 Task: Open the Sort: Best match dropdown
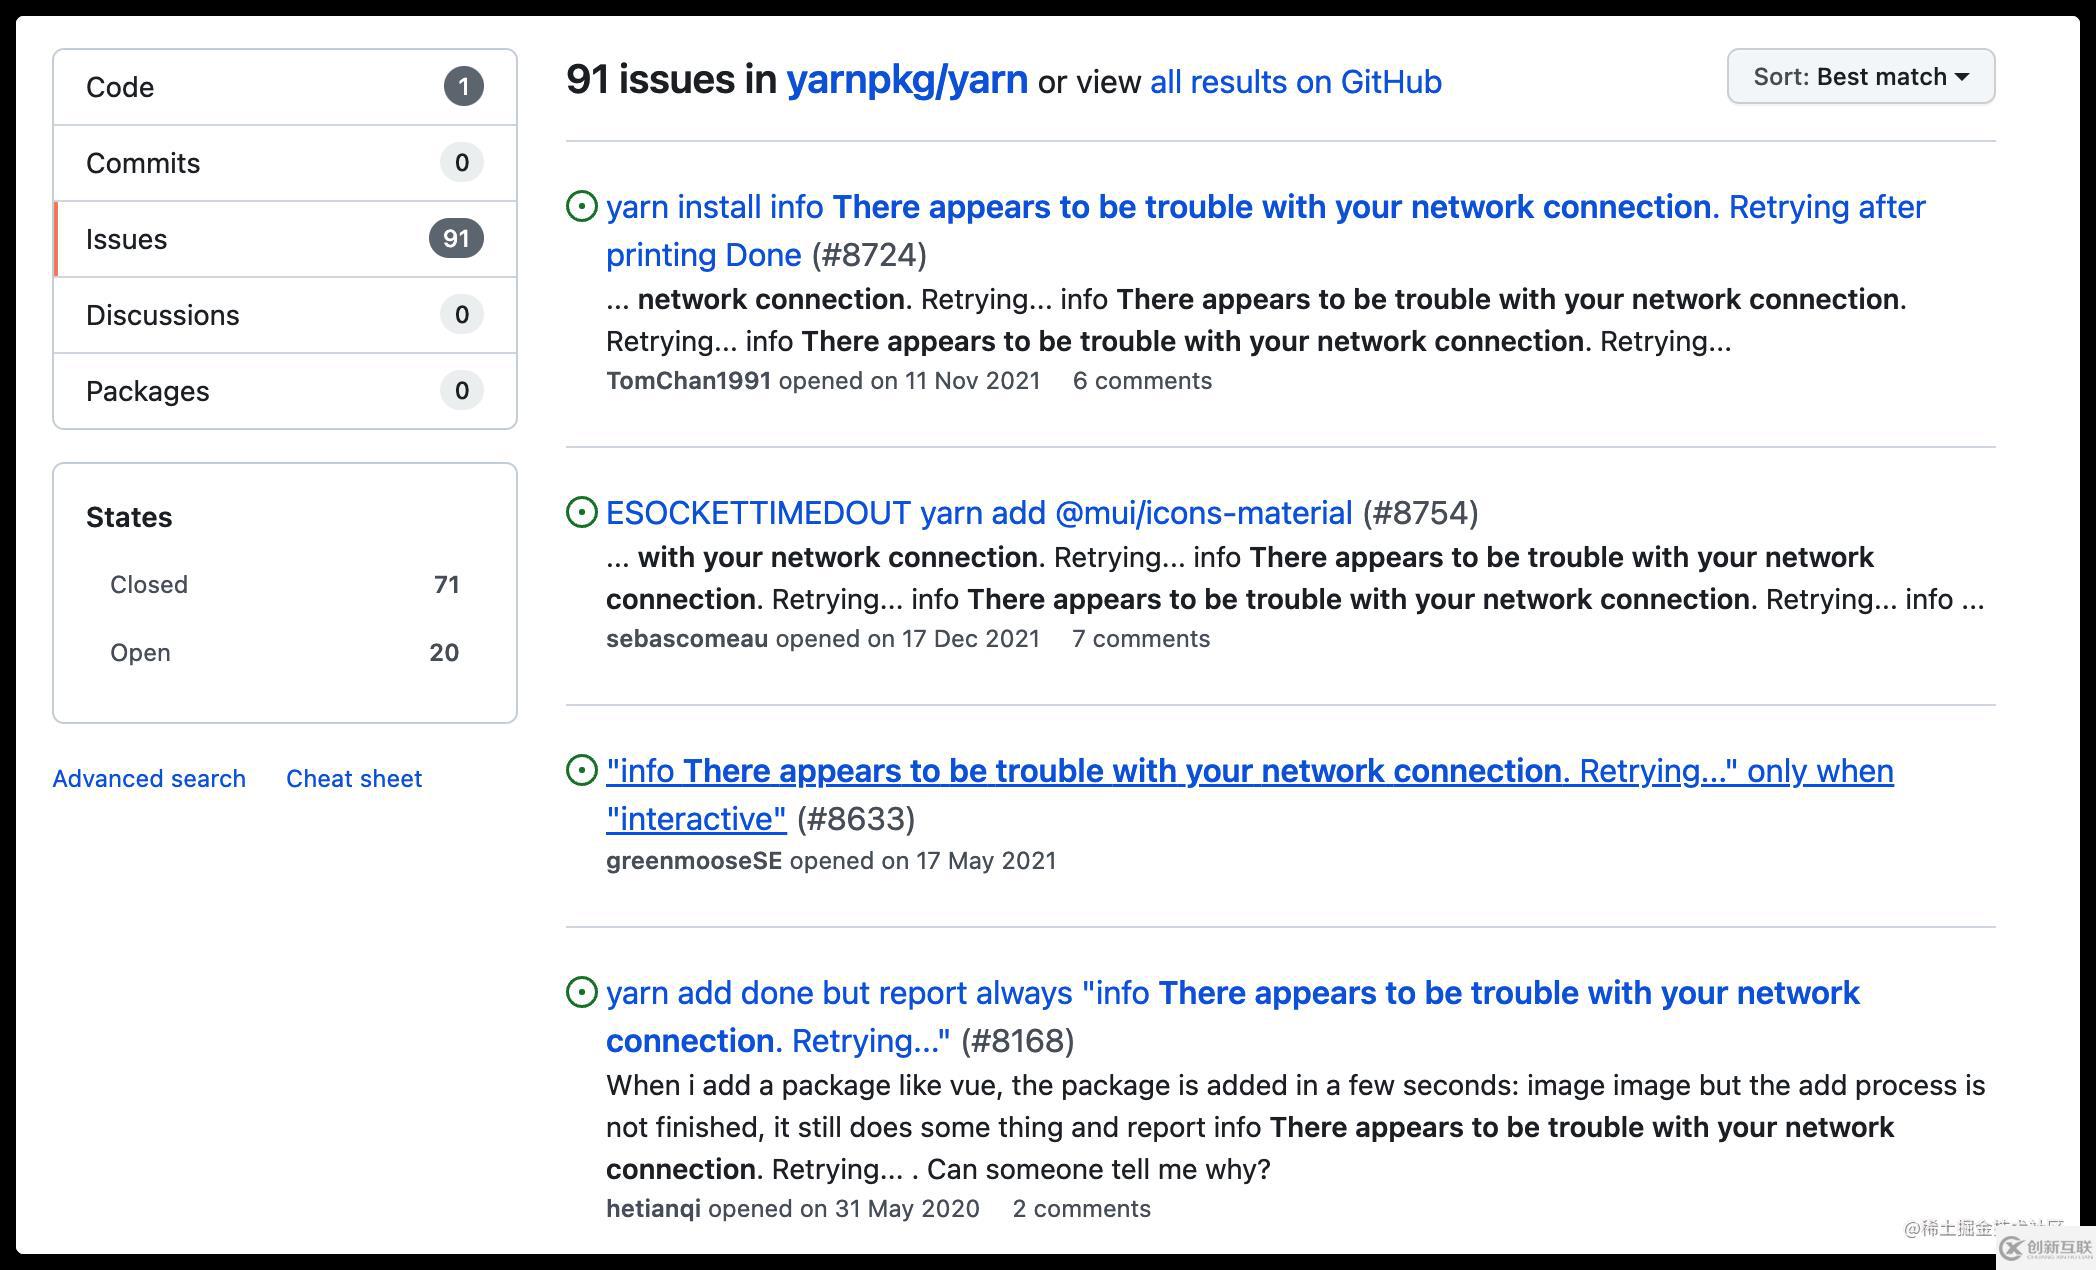coord(1861,76)
